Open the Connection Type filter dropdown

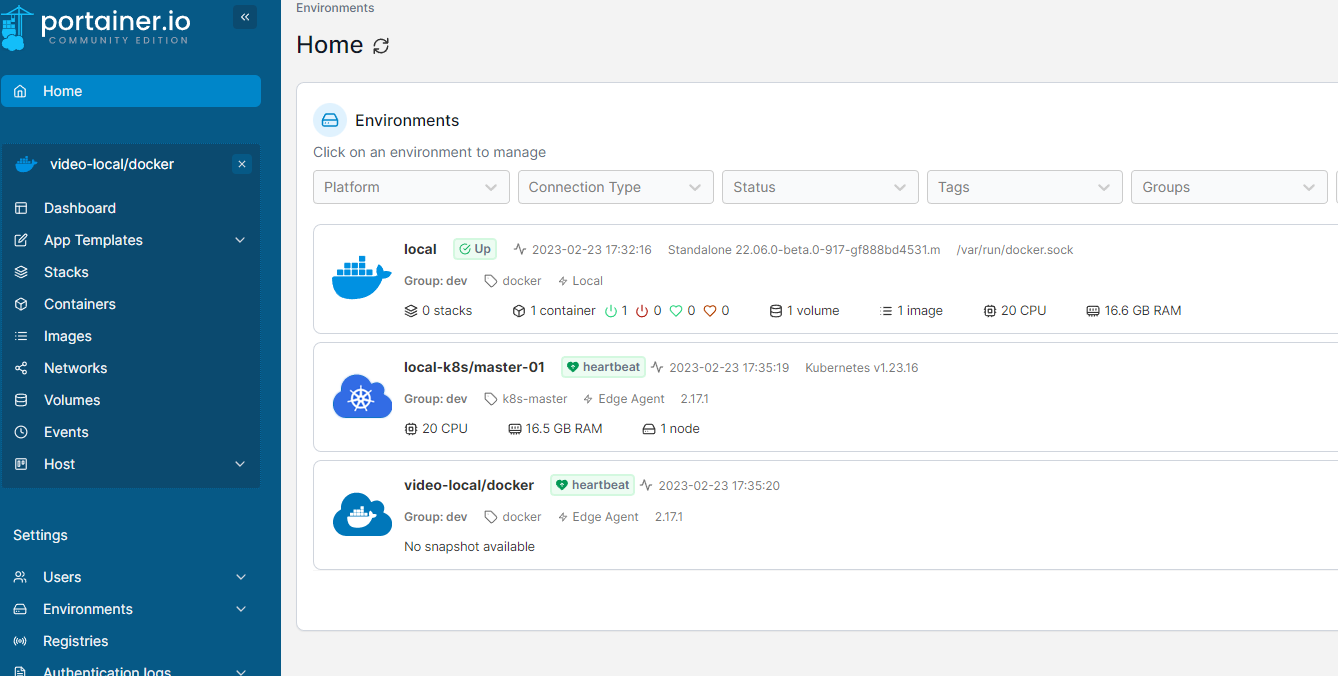(615, 187)
